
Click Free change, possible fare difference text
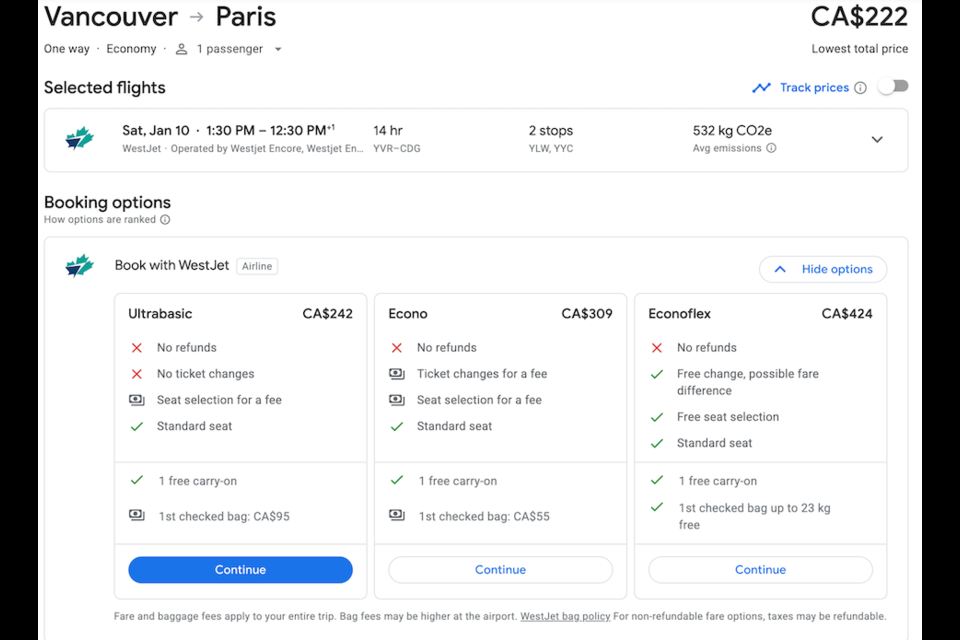coord(748,382)
